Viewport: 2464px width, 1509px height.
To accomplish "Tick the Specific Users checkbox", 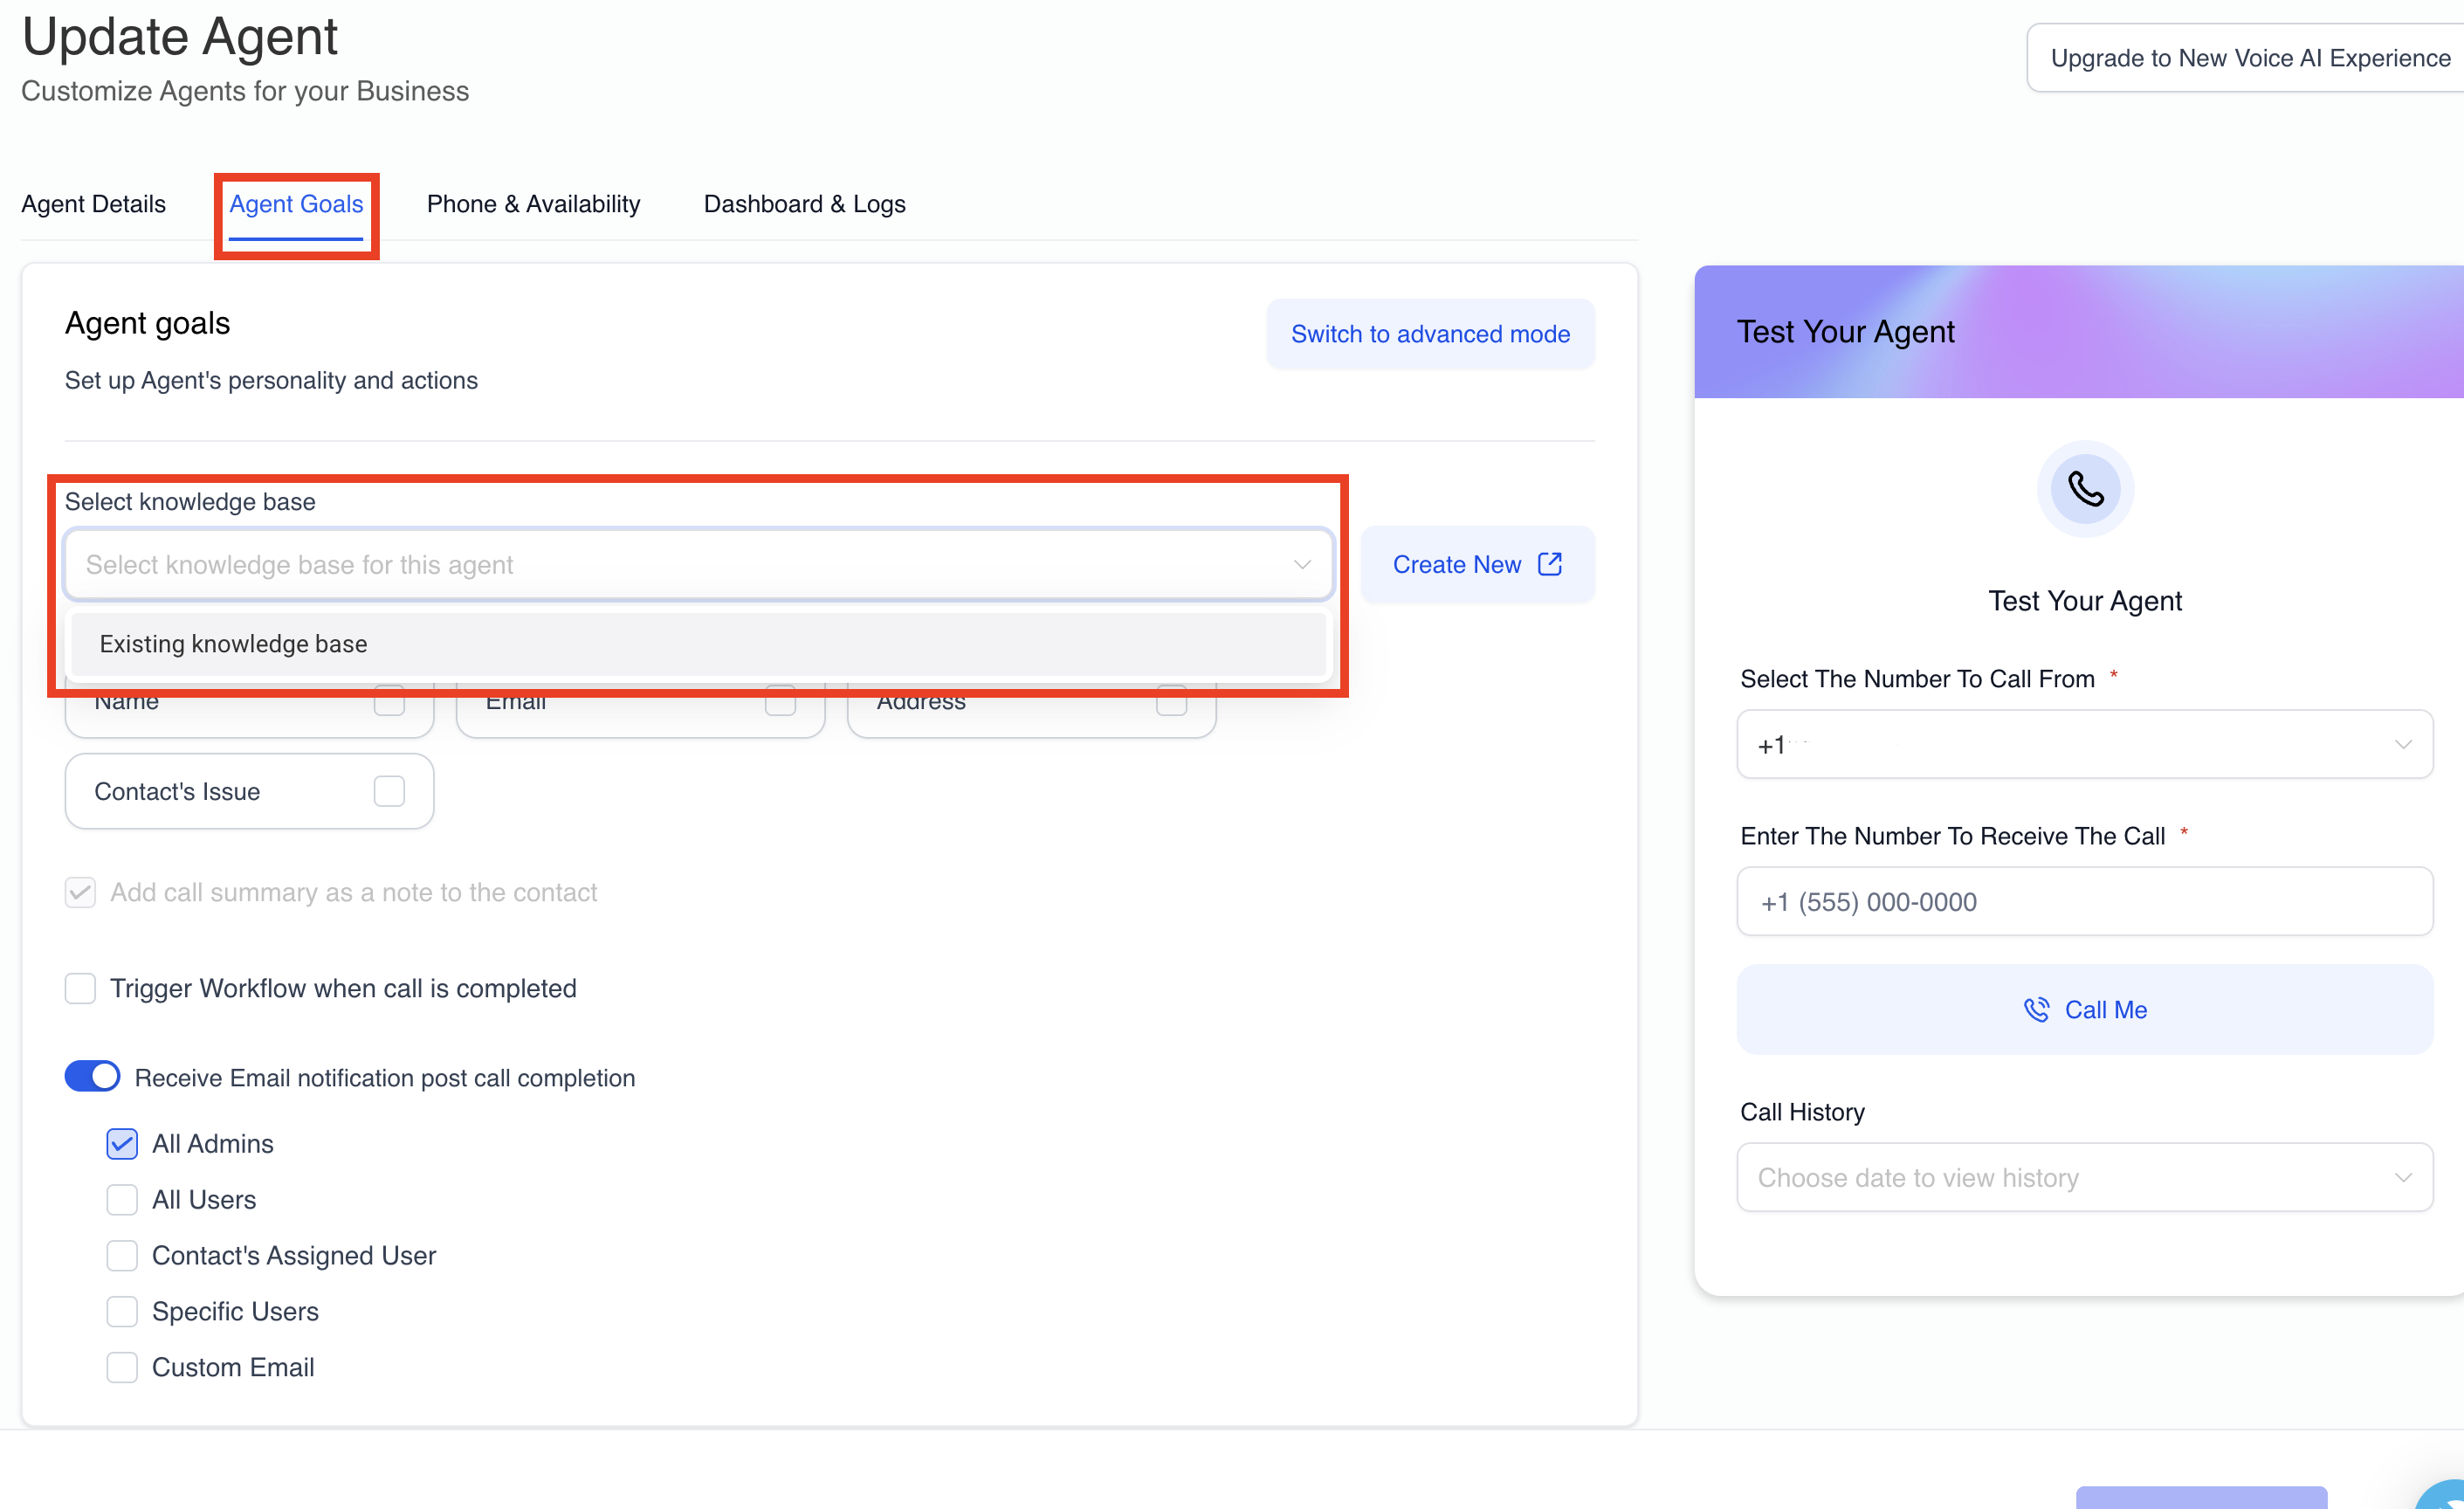I will (122, 1311).
